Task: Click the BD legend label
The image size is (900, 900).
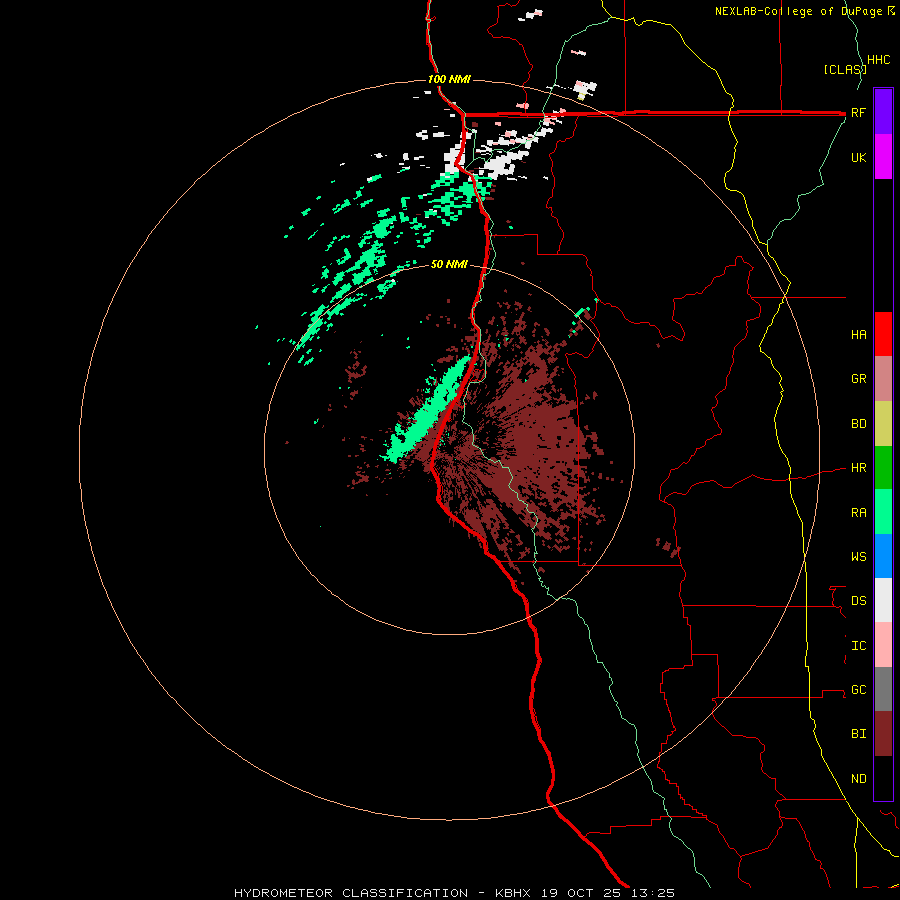Action: pos(859,424)
